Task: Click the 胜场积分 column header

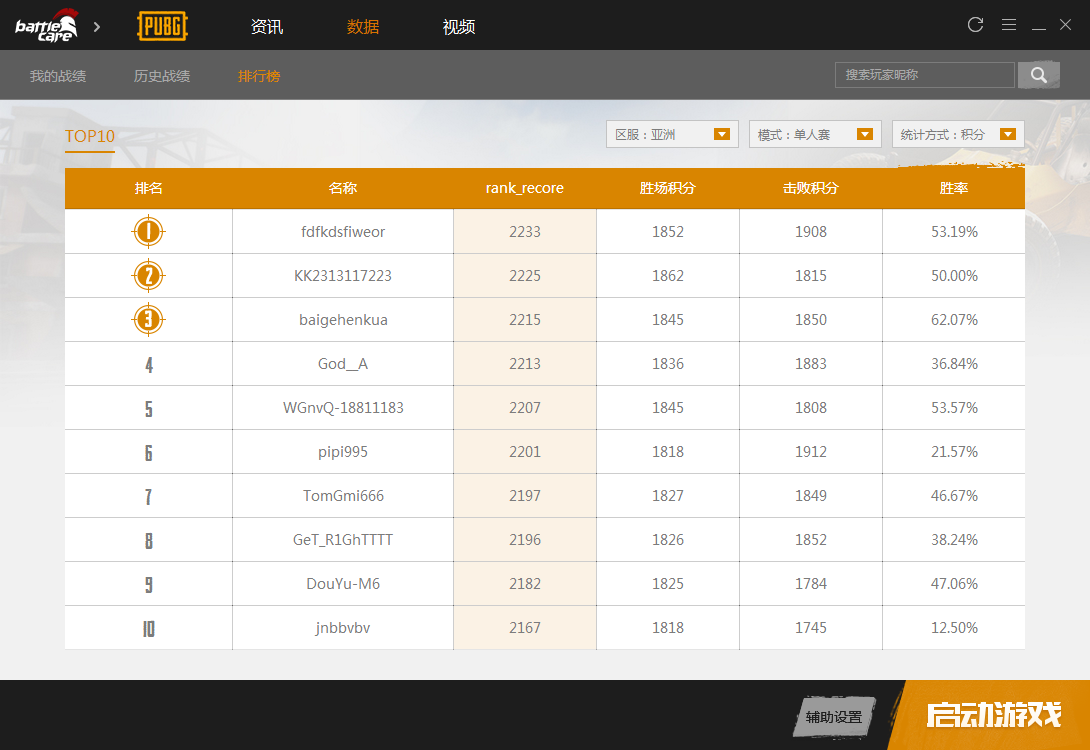Action: click(x=667, y=188)
